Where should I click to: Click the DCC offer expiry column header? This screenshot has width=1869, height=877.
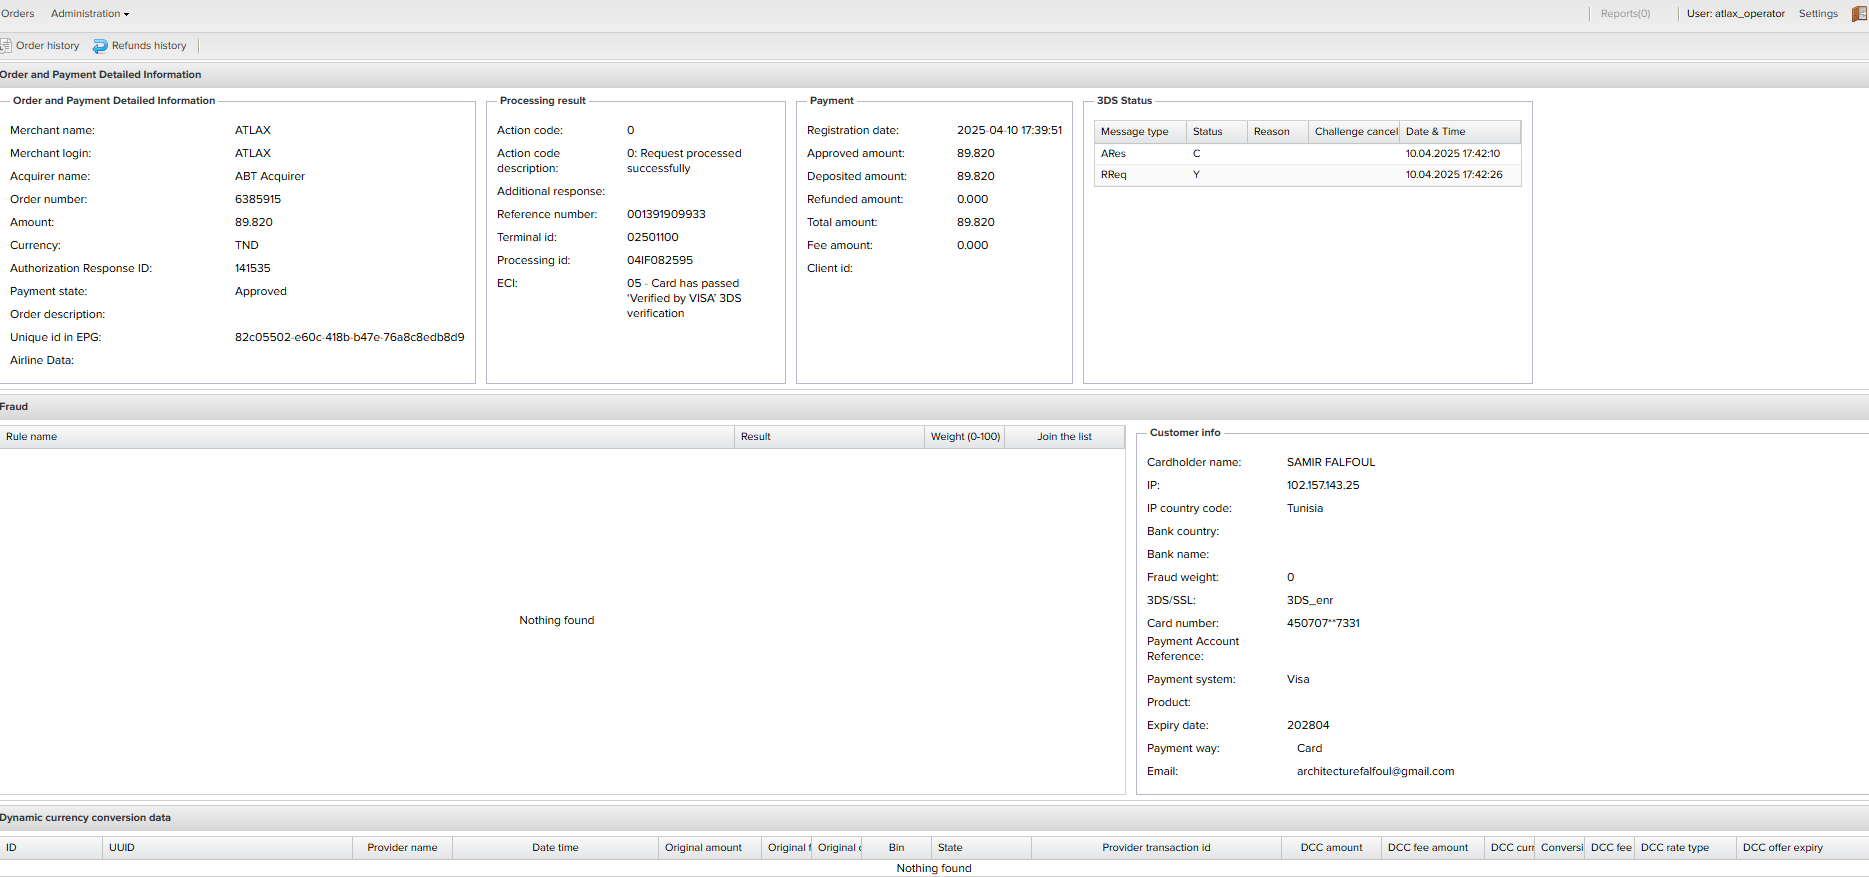[1782, 848]
